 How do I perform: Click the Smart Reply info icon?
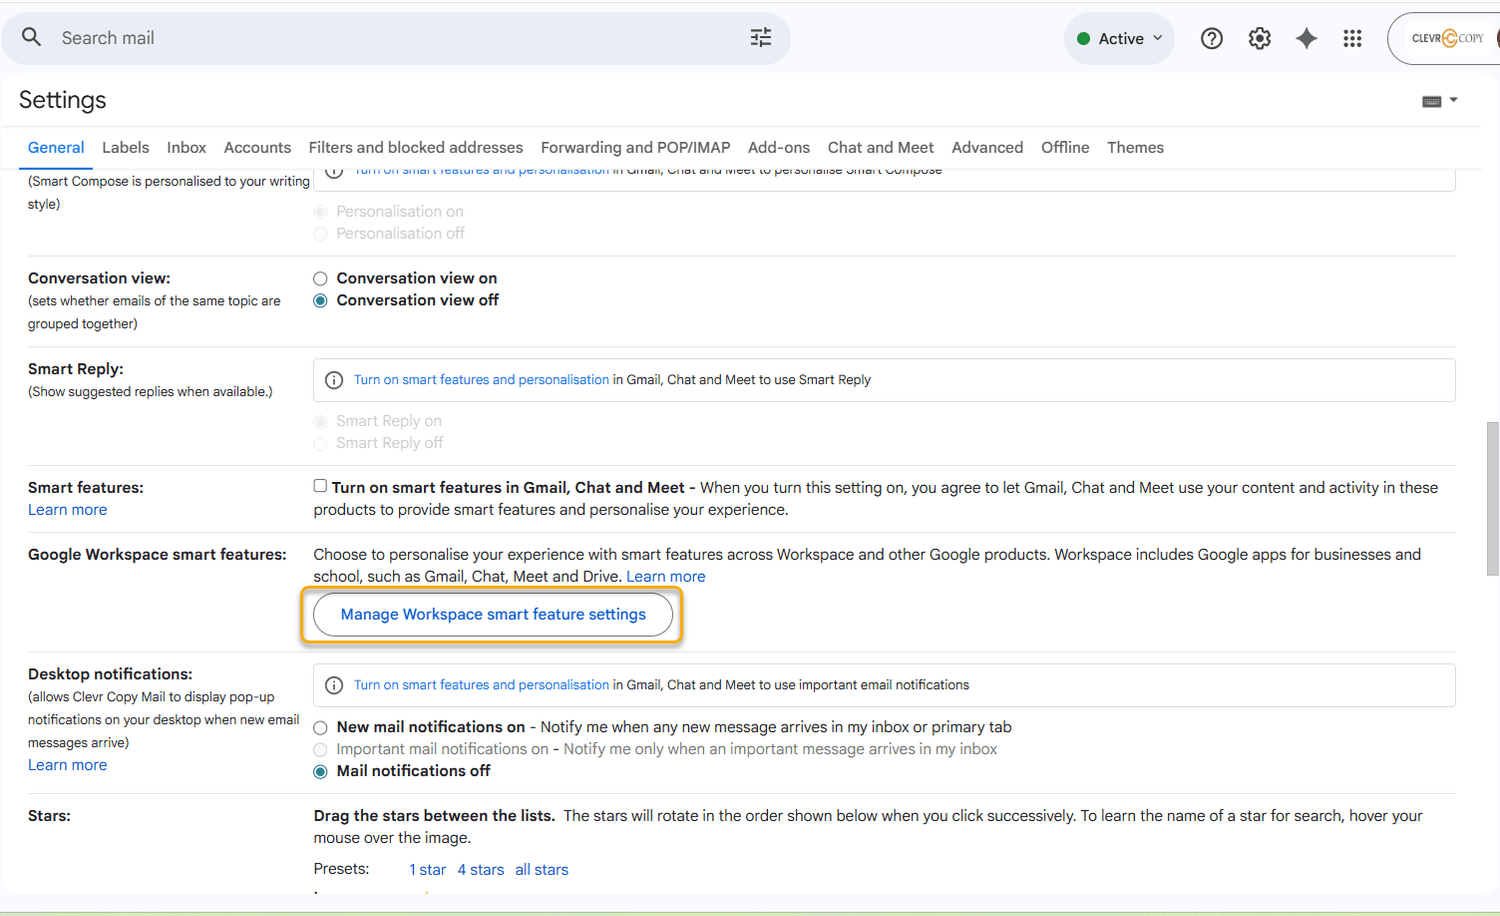(334, 380)
